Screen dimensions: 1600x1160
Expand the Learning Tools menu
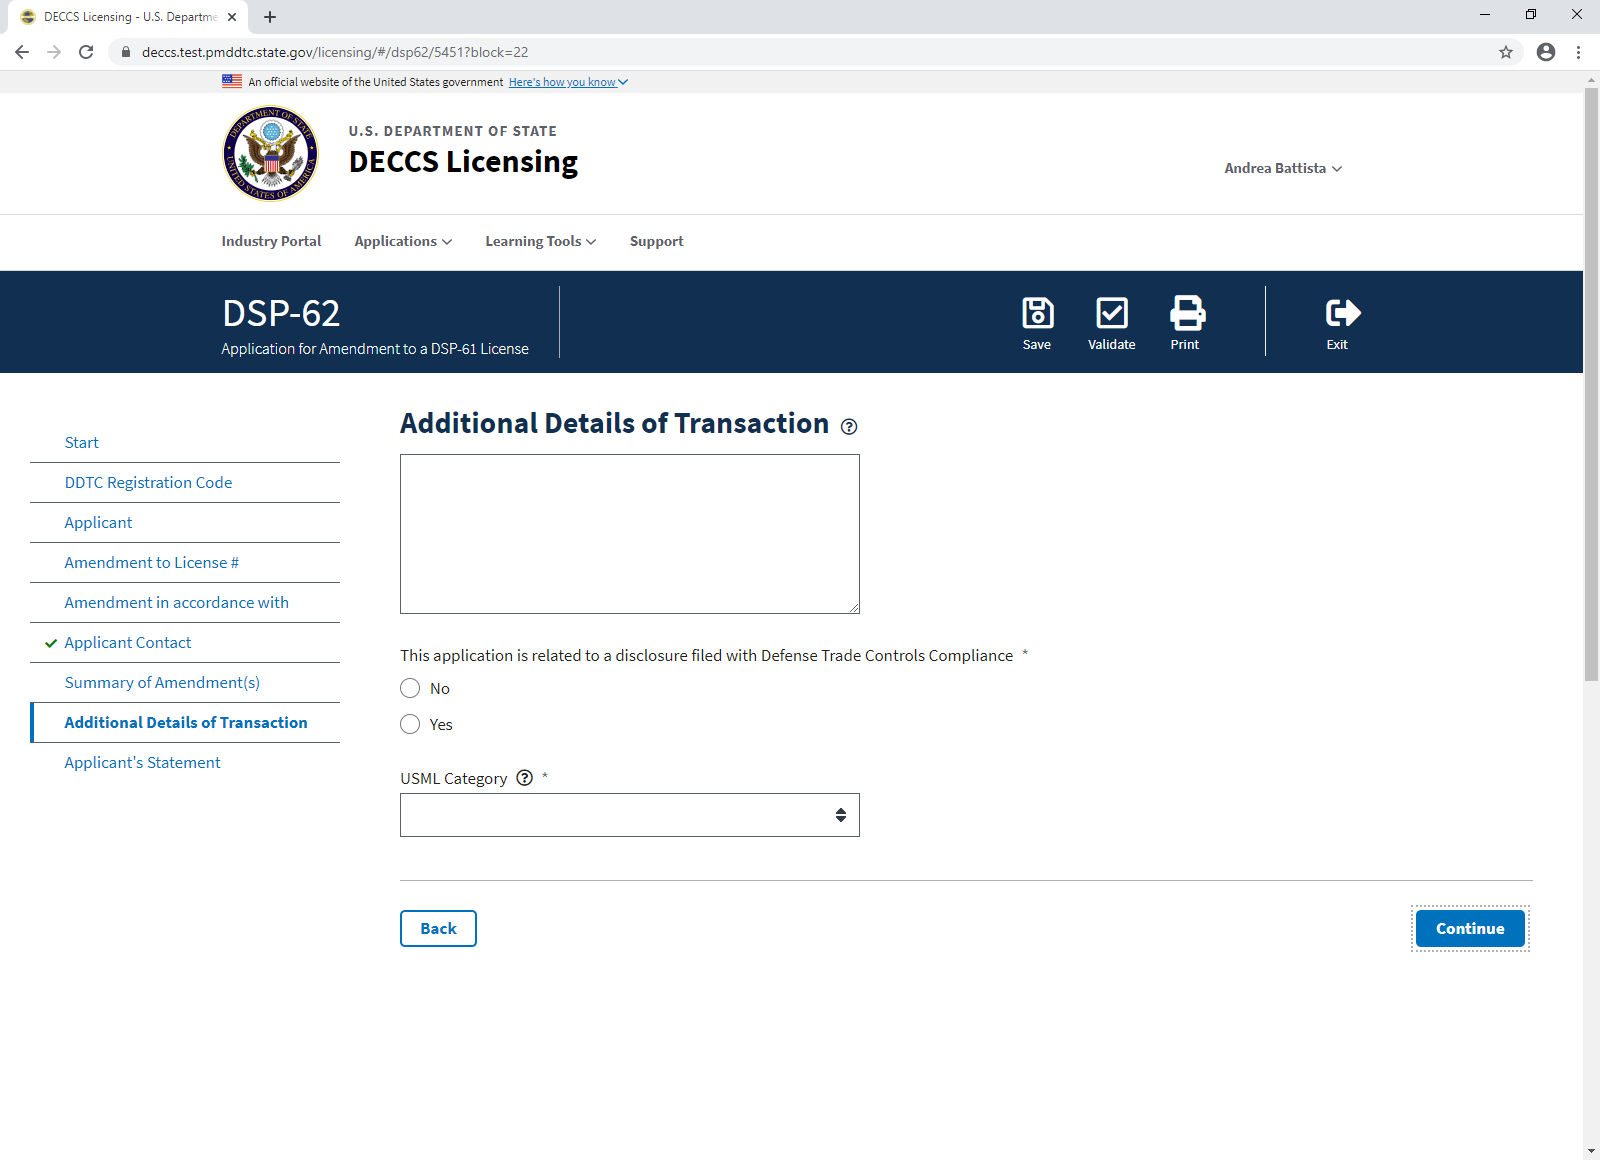[540, 241]
